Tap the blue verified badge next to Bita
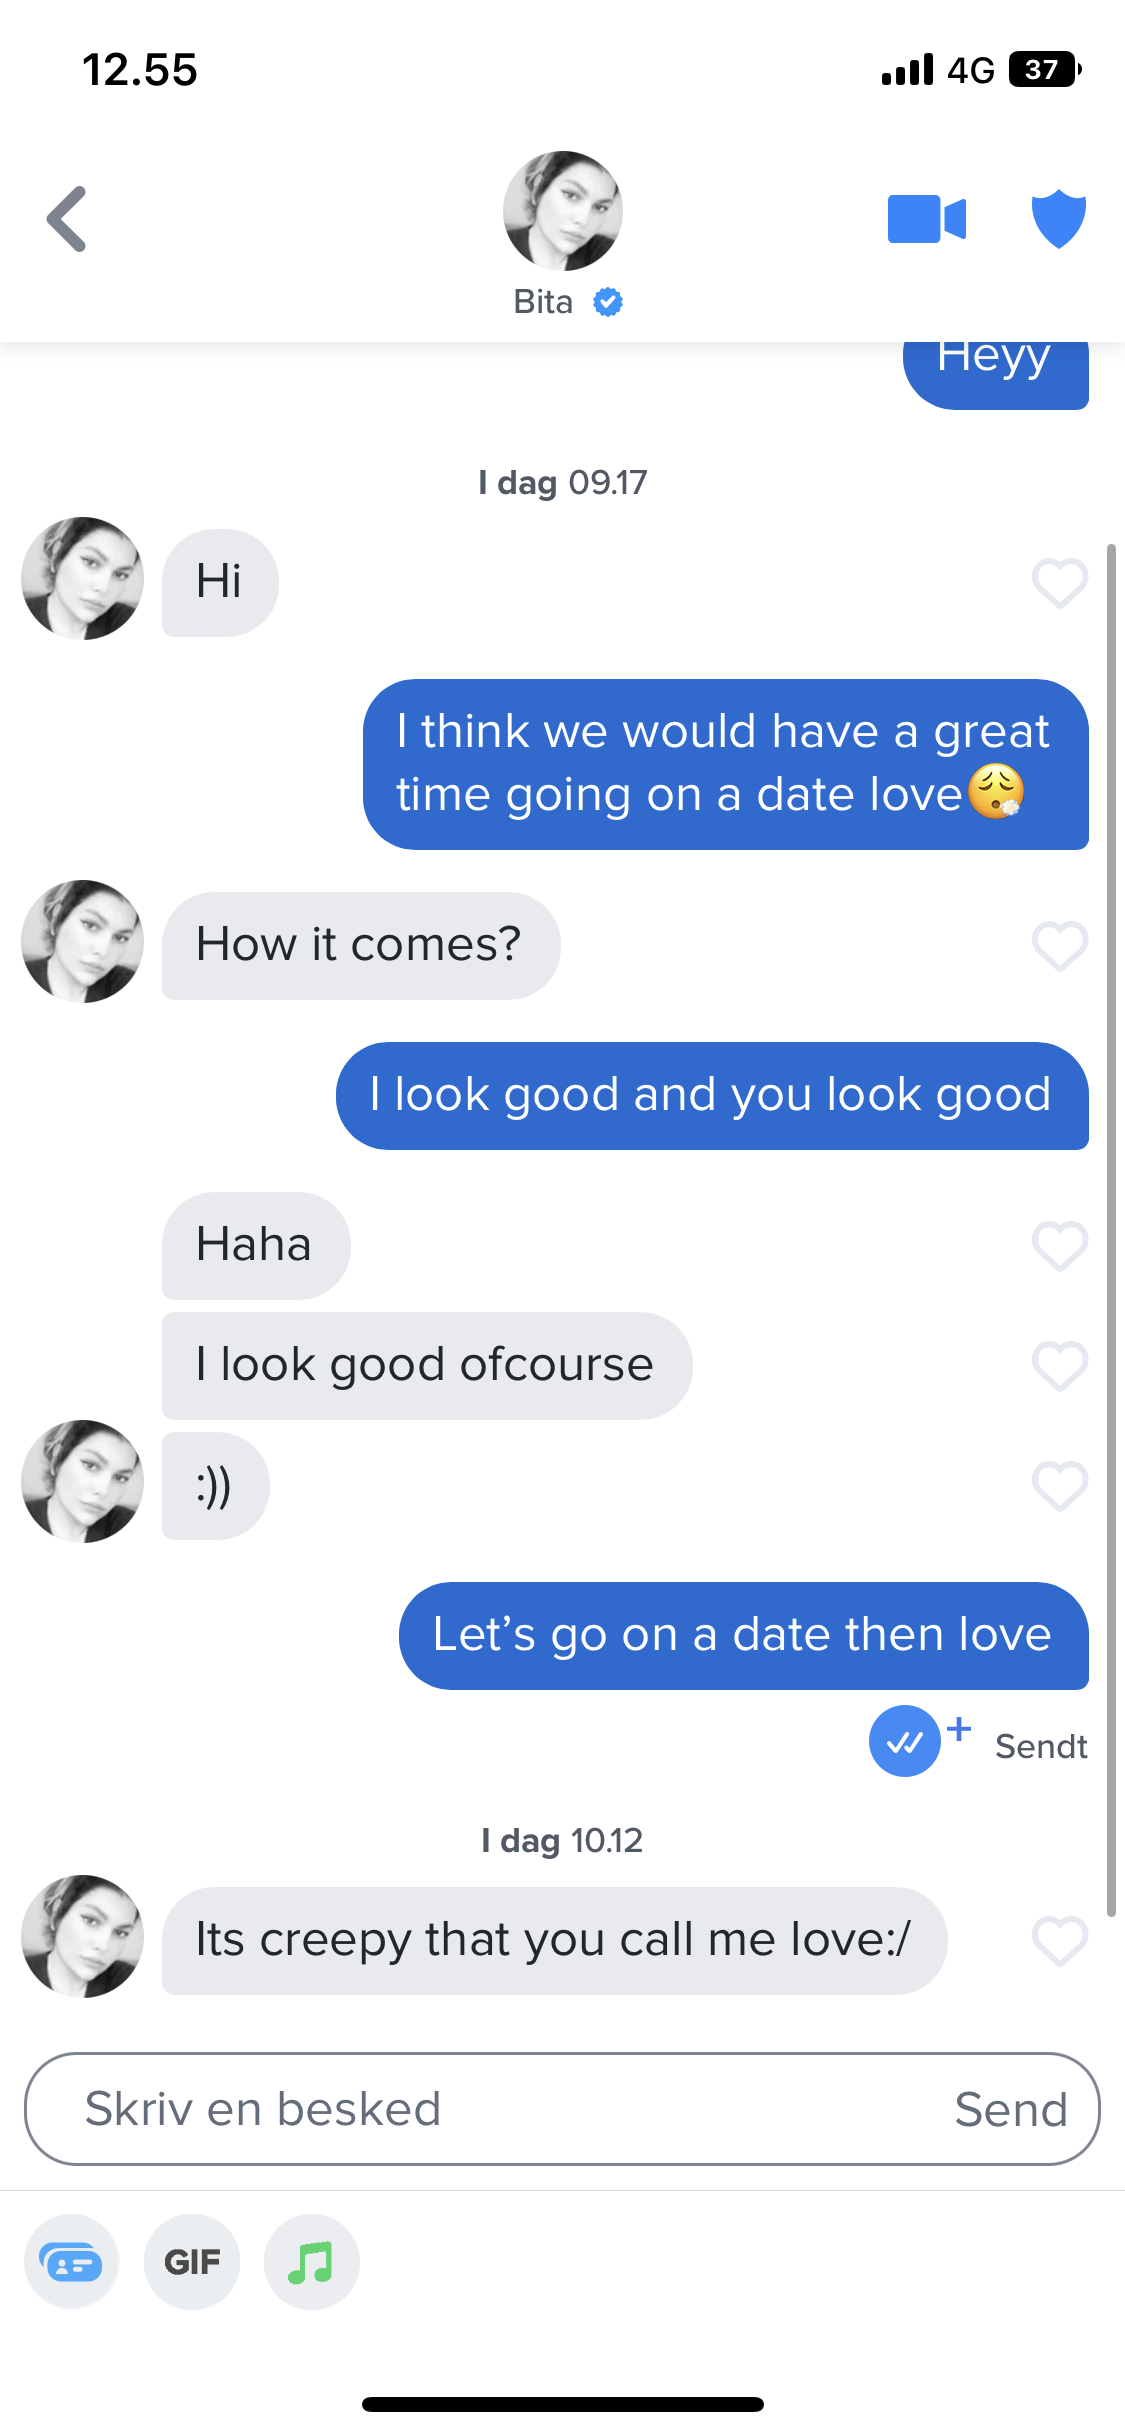Viewport: 1125px width, 2436px height. (x=608, y=302)
